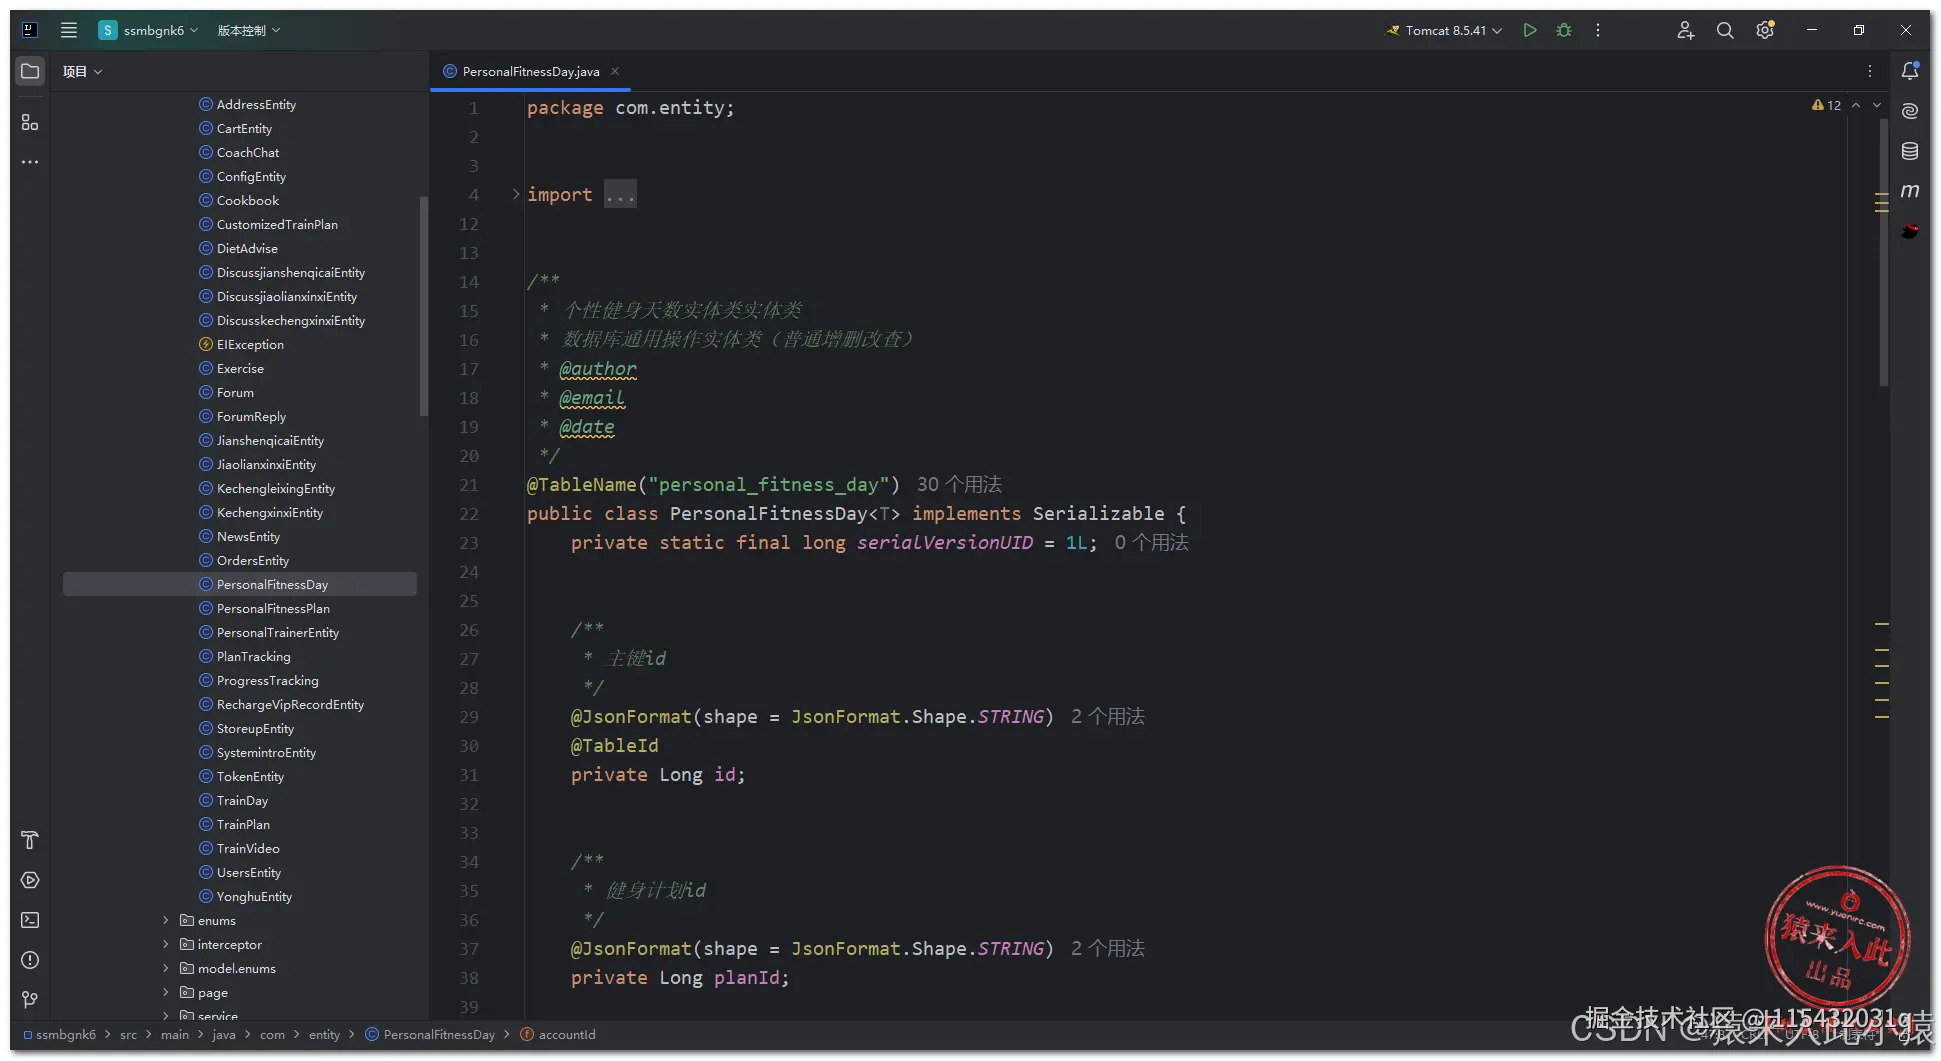Open the Structure tool window

point(30,122)
